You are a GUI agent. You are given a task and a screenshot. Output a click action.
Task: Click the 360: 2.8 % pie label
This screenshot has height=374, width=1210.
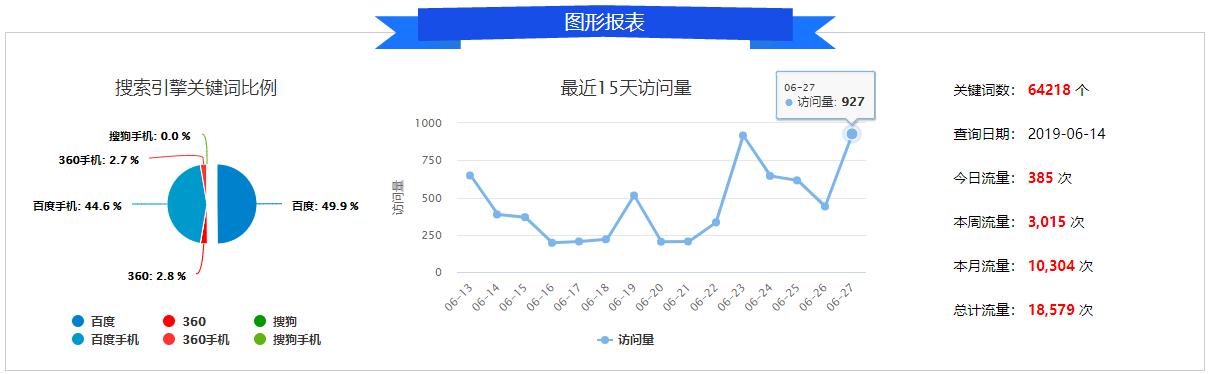(157, 275)
